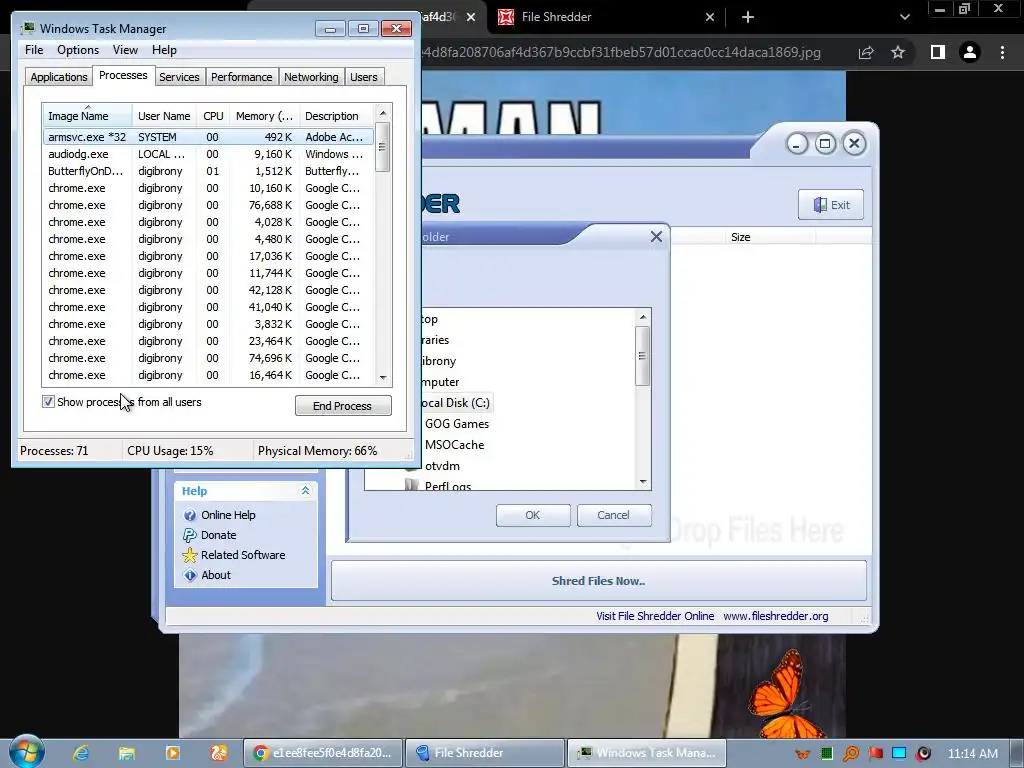Open Online Help in File Shredder
The image size is (1024, 768).
[x=228, y=515]
